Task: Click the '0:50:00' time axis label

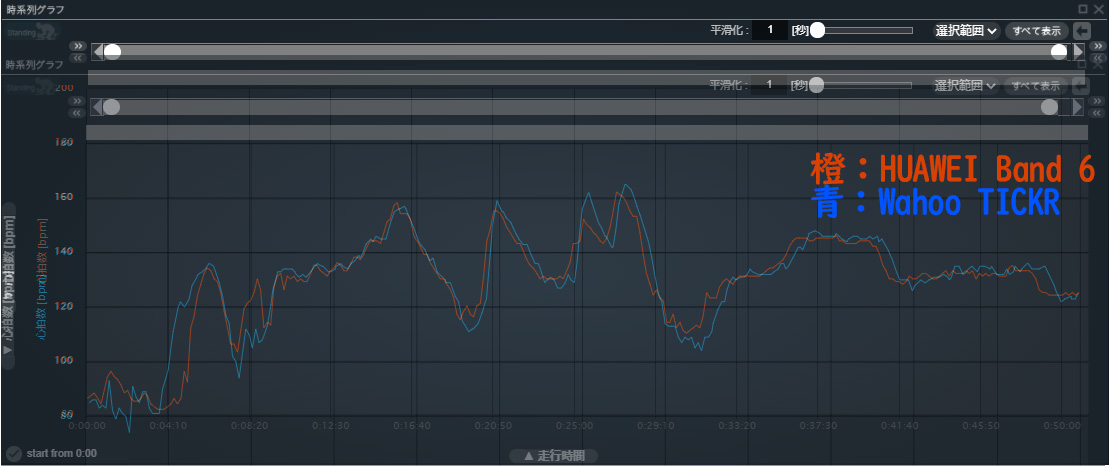Action: 1063,426
